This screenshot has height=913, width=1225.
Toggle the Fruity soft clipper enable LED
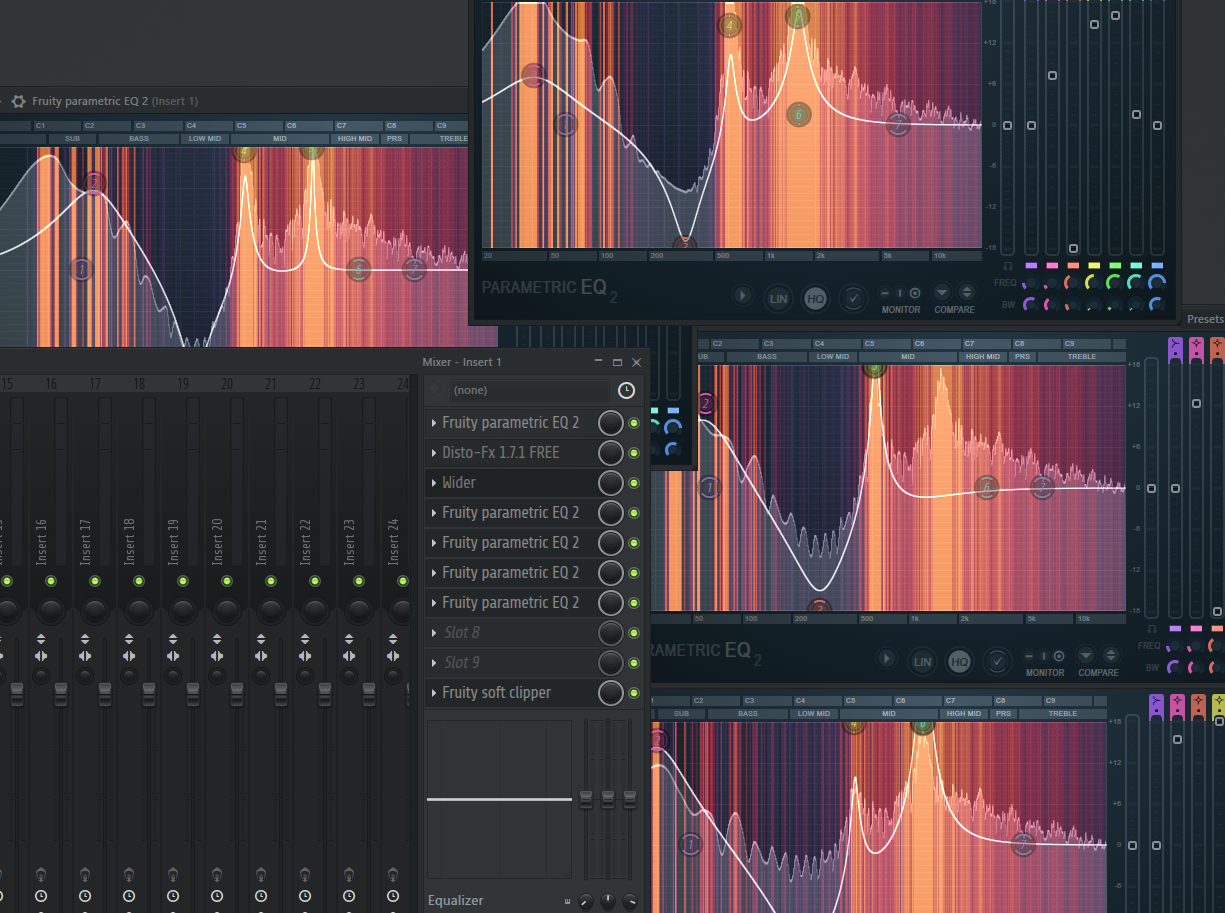tap(633, 693)
